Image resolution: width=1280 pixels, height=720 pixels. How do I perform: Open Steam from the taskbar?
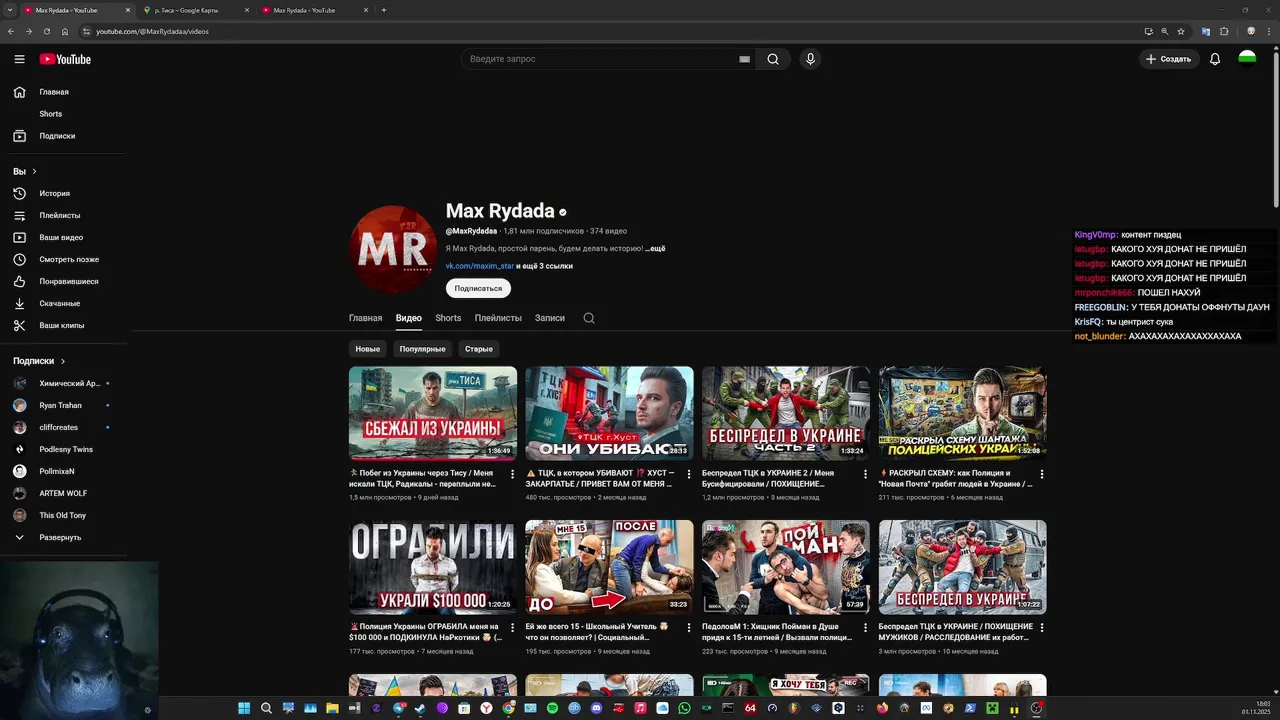[x=420, y=708]
